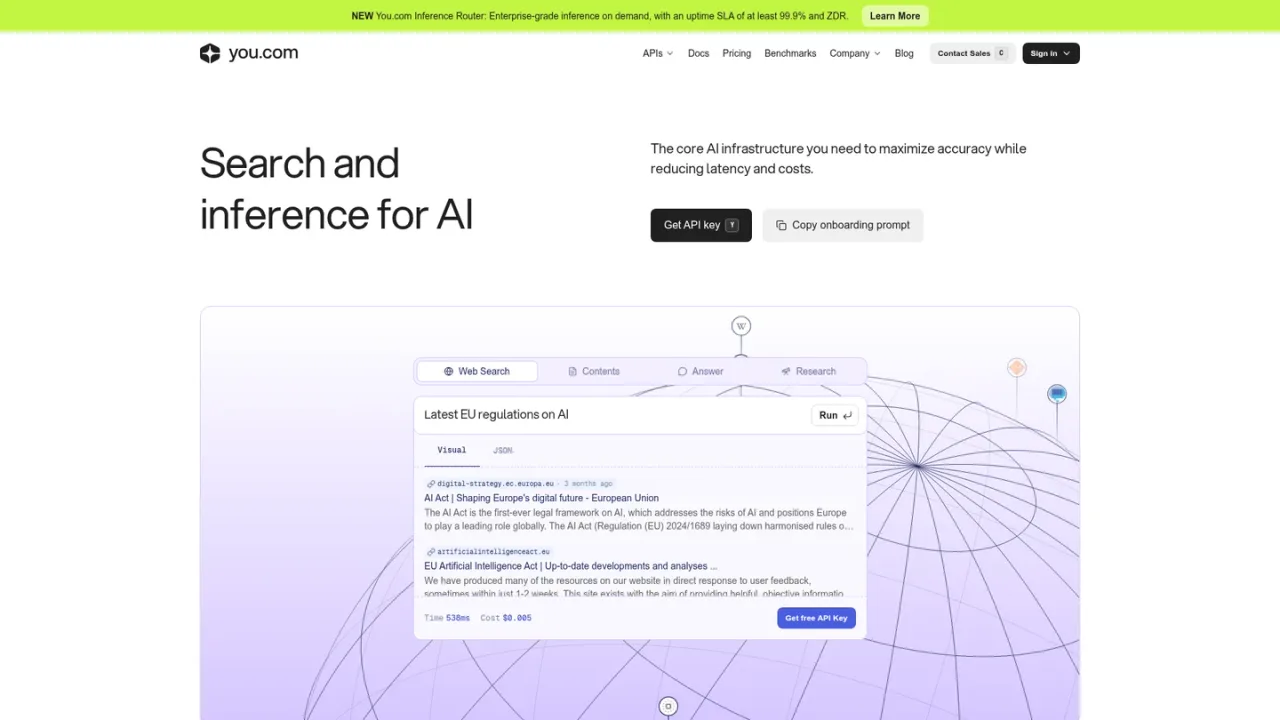This screenshot has width=1280, height=720.
Task: Click the Contact Sales button
Action: pos(972,53)
